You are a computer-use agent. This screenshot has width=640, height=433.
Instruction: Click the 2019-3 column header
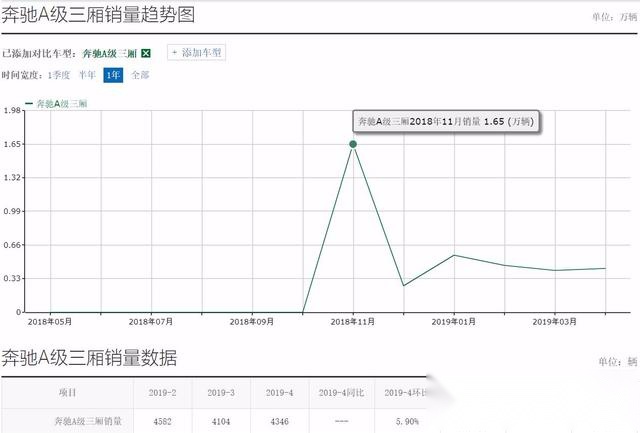click(221, 393)
